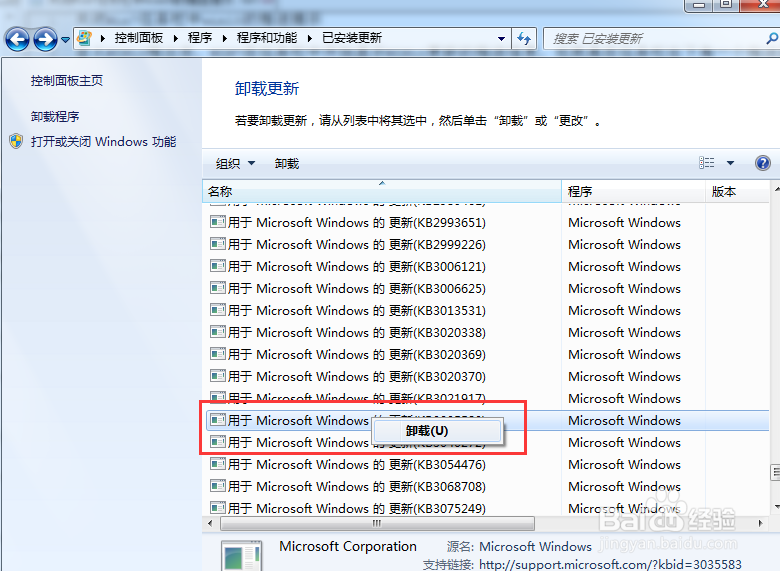The width and height of the screenshot is (780, 571).
Task: Expand the arrow after 程序 breadcrumb
Action: coord(225,39)
